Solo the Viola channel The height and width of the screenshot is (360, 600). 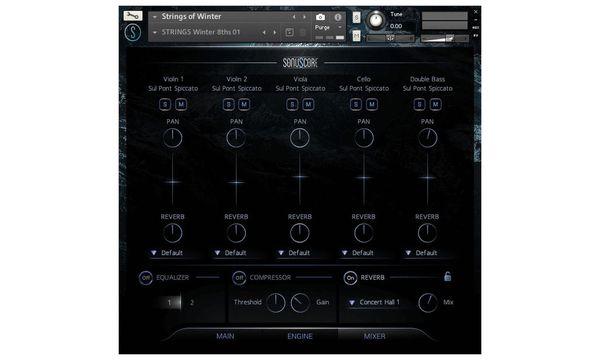(292, 104)
